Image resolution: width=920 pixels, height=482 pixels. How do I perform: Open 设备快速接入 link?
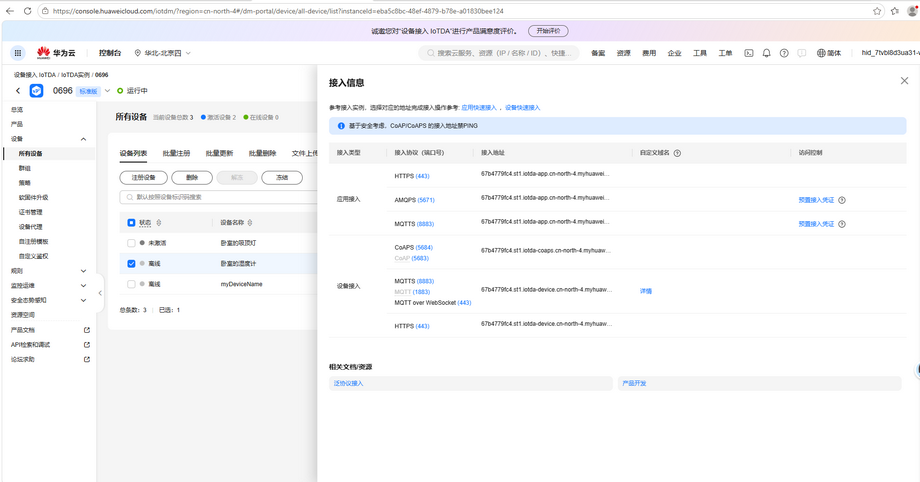point(523,108)
